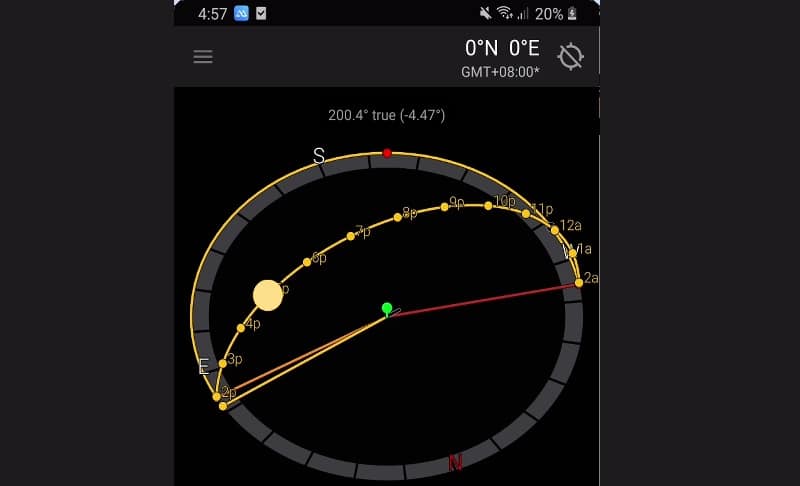800x486 pixels.
Task: Select the 1a hour marker
Action: pos(572,253)
